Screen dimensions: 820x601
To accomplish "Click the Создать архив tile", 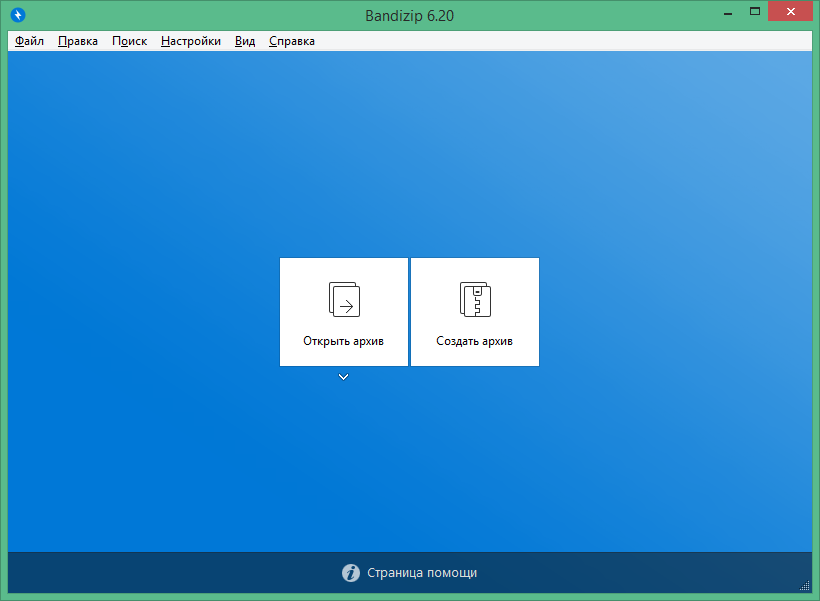I will pyautogui.click(x=475, y=312).
